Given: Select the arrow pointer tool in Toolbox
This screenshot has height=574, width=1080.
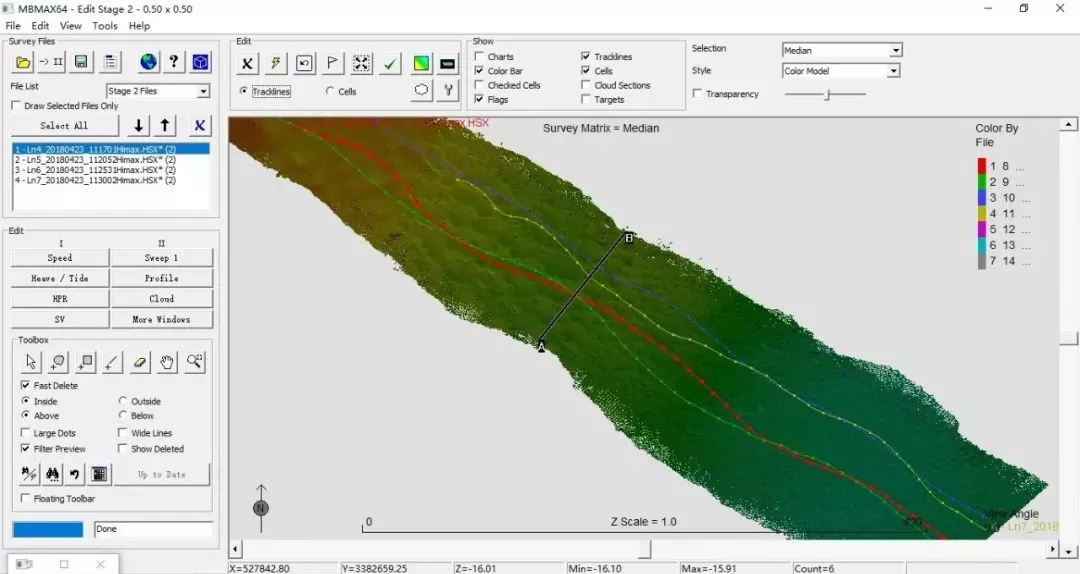Looking at the screenshot, I should point(30,362).
